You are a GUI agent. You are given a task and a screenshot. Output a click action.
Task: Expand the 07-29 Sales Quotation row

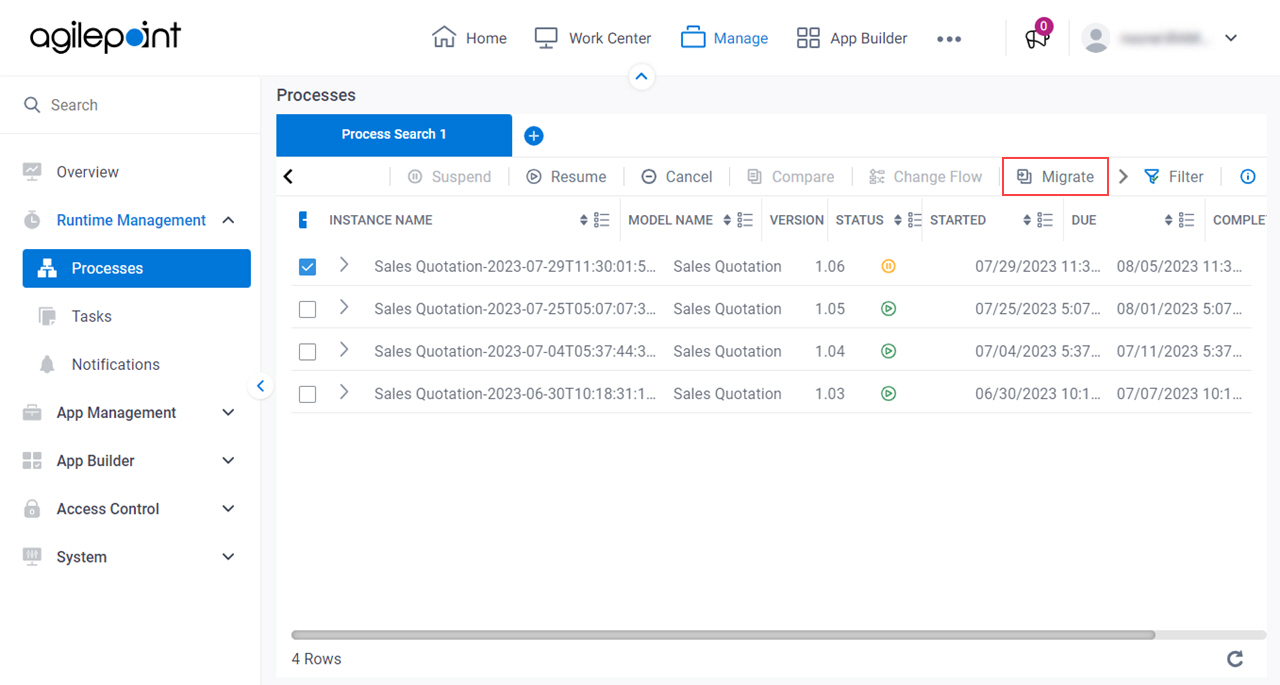tap(344, 265)
